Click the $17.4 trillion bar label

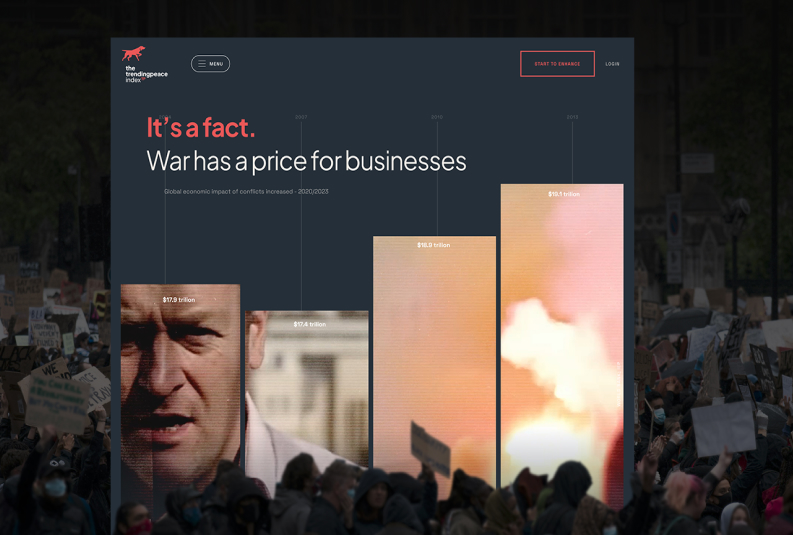(310, 324)
